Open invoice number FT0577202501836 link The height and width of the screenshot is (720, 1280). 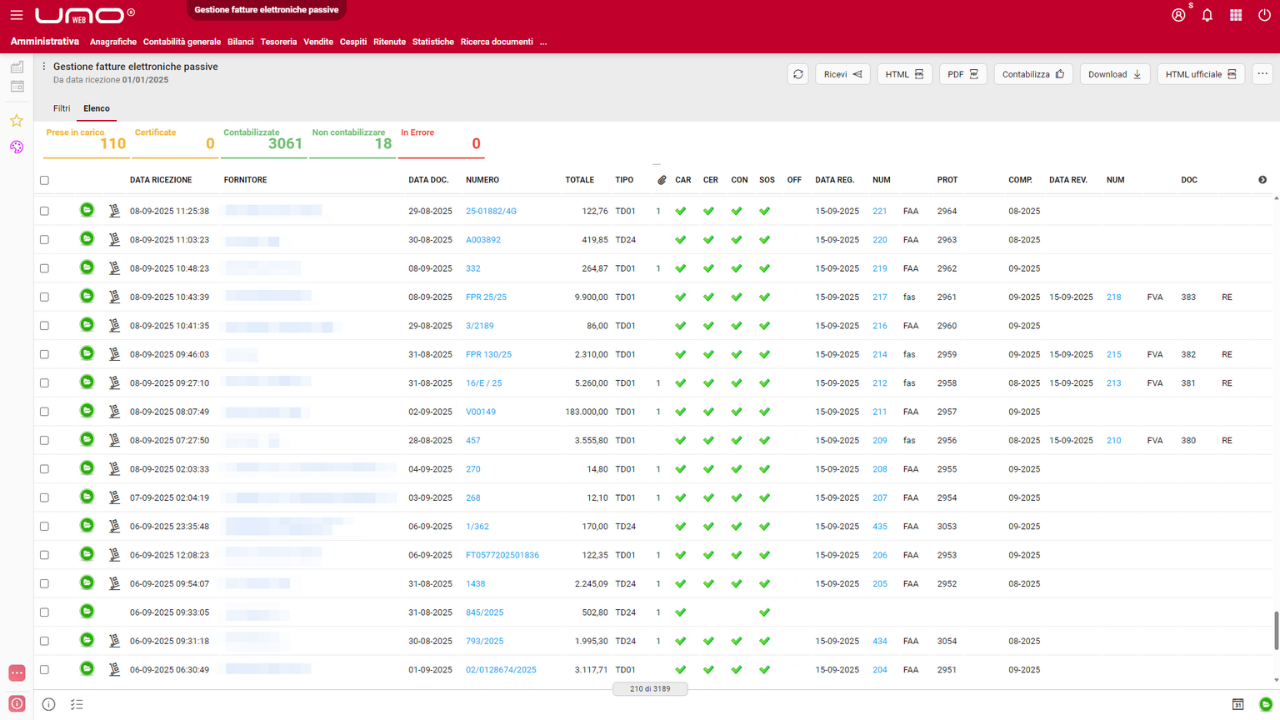coord(502,555)
